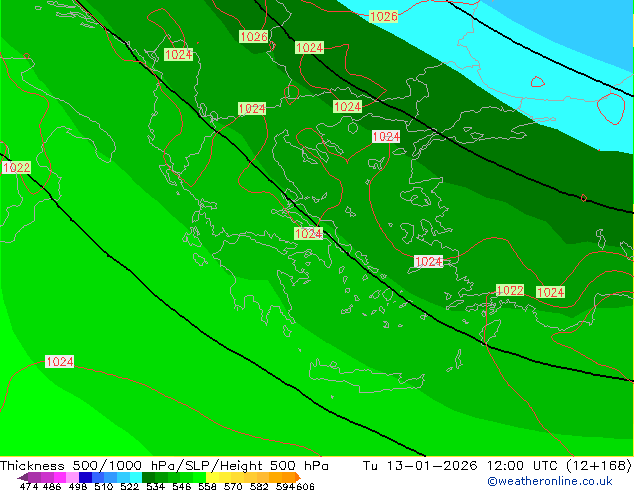Viewport: 634px width, 490px height.
Task: Select the chart title 'Thickness 500/1000 hPa/SLP/Height 500 hPa'
Action: pyautogui.click(x=164, y=466)
